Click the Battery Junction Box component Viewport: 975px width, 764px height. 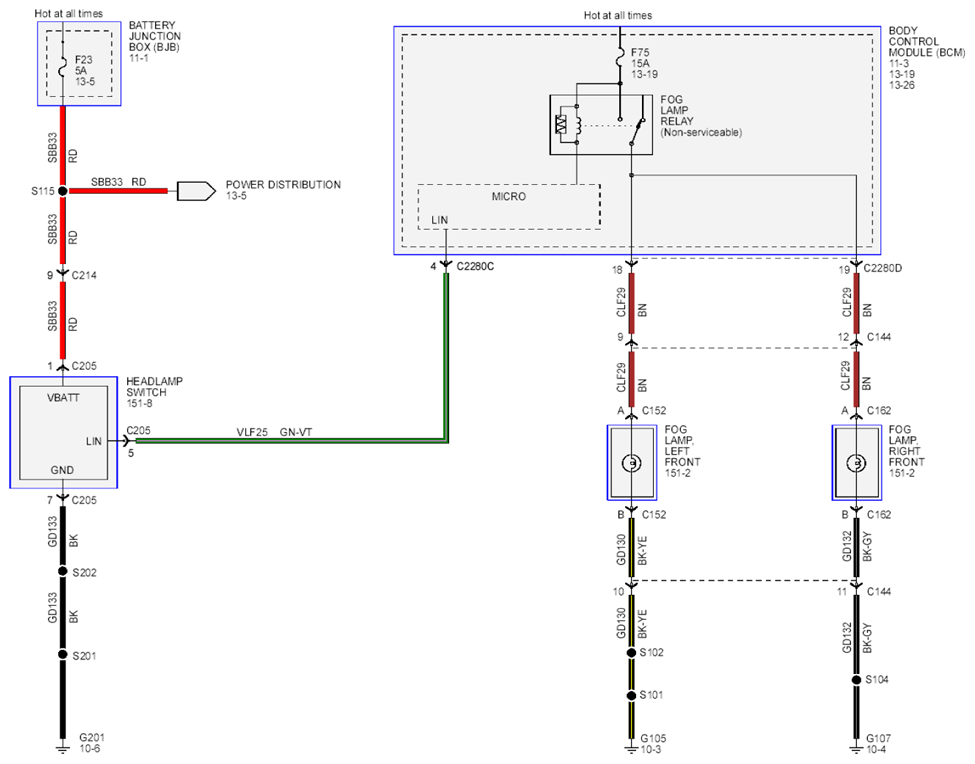click(79, 63)
